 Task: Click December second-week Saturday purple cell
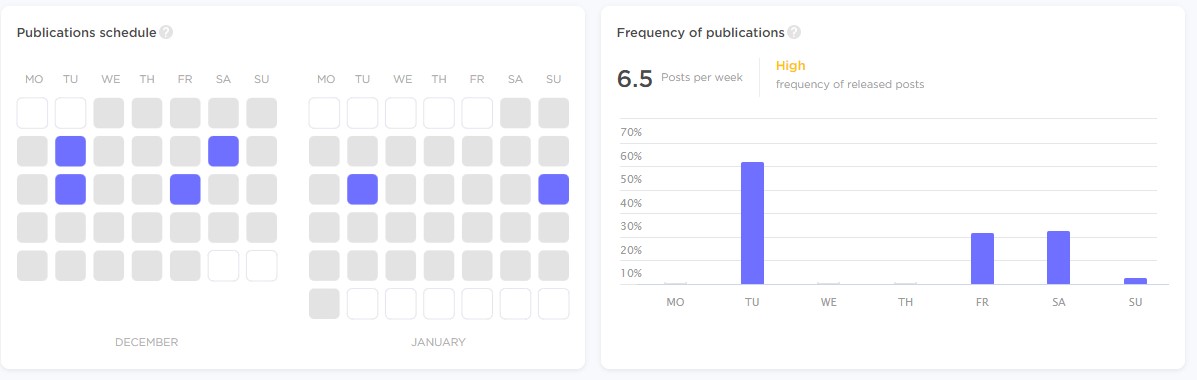pyautogui.click(x=223, y=151)
